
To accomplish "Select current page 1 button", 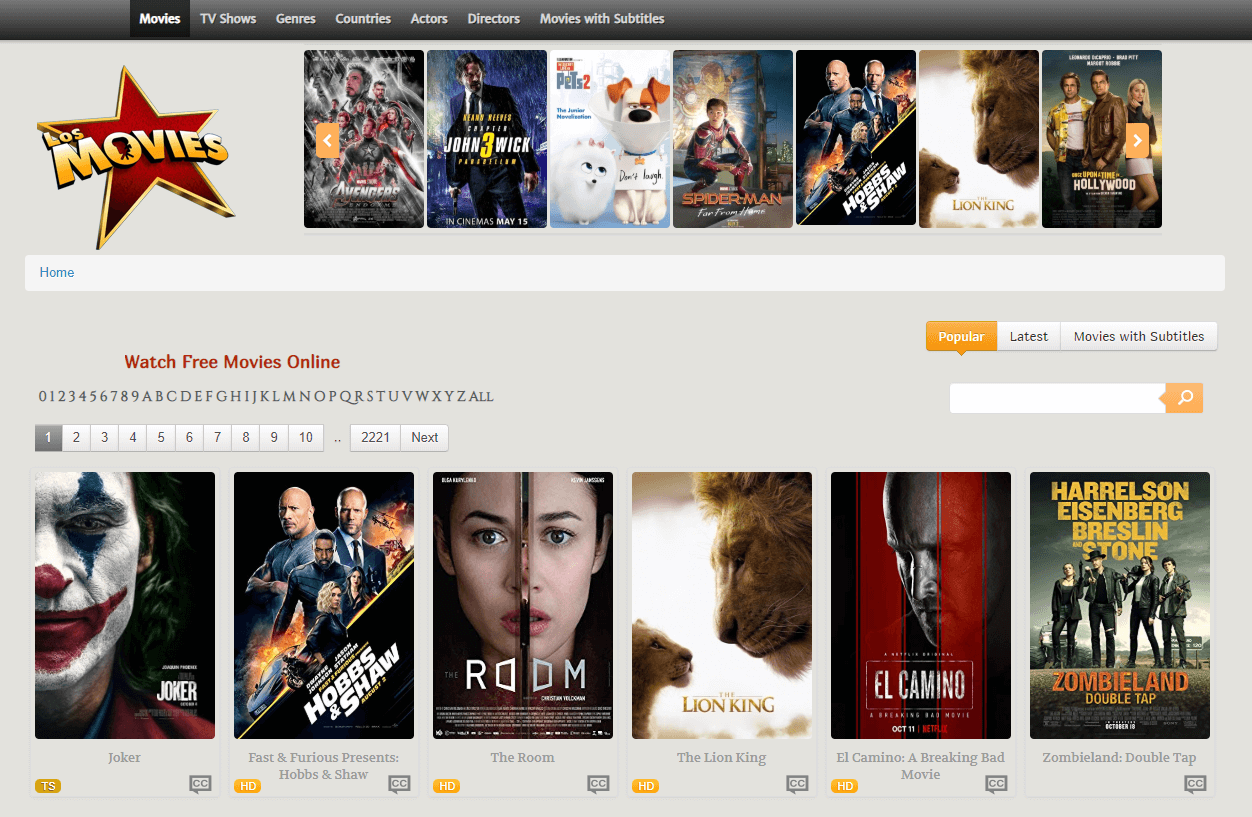I will (48, 437).
